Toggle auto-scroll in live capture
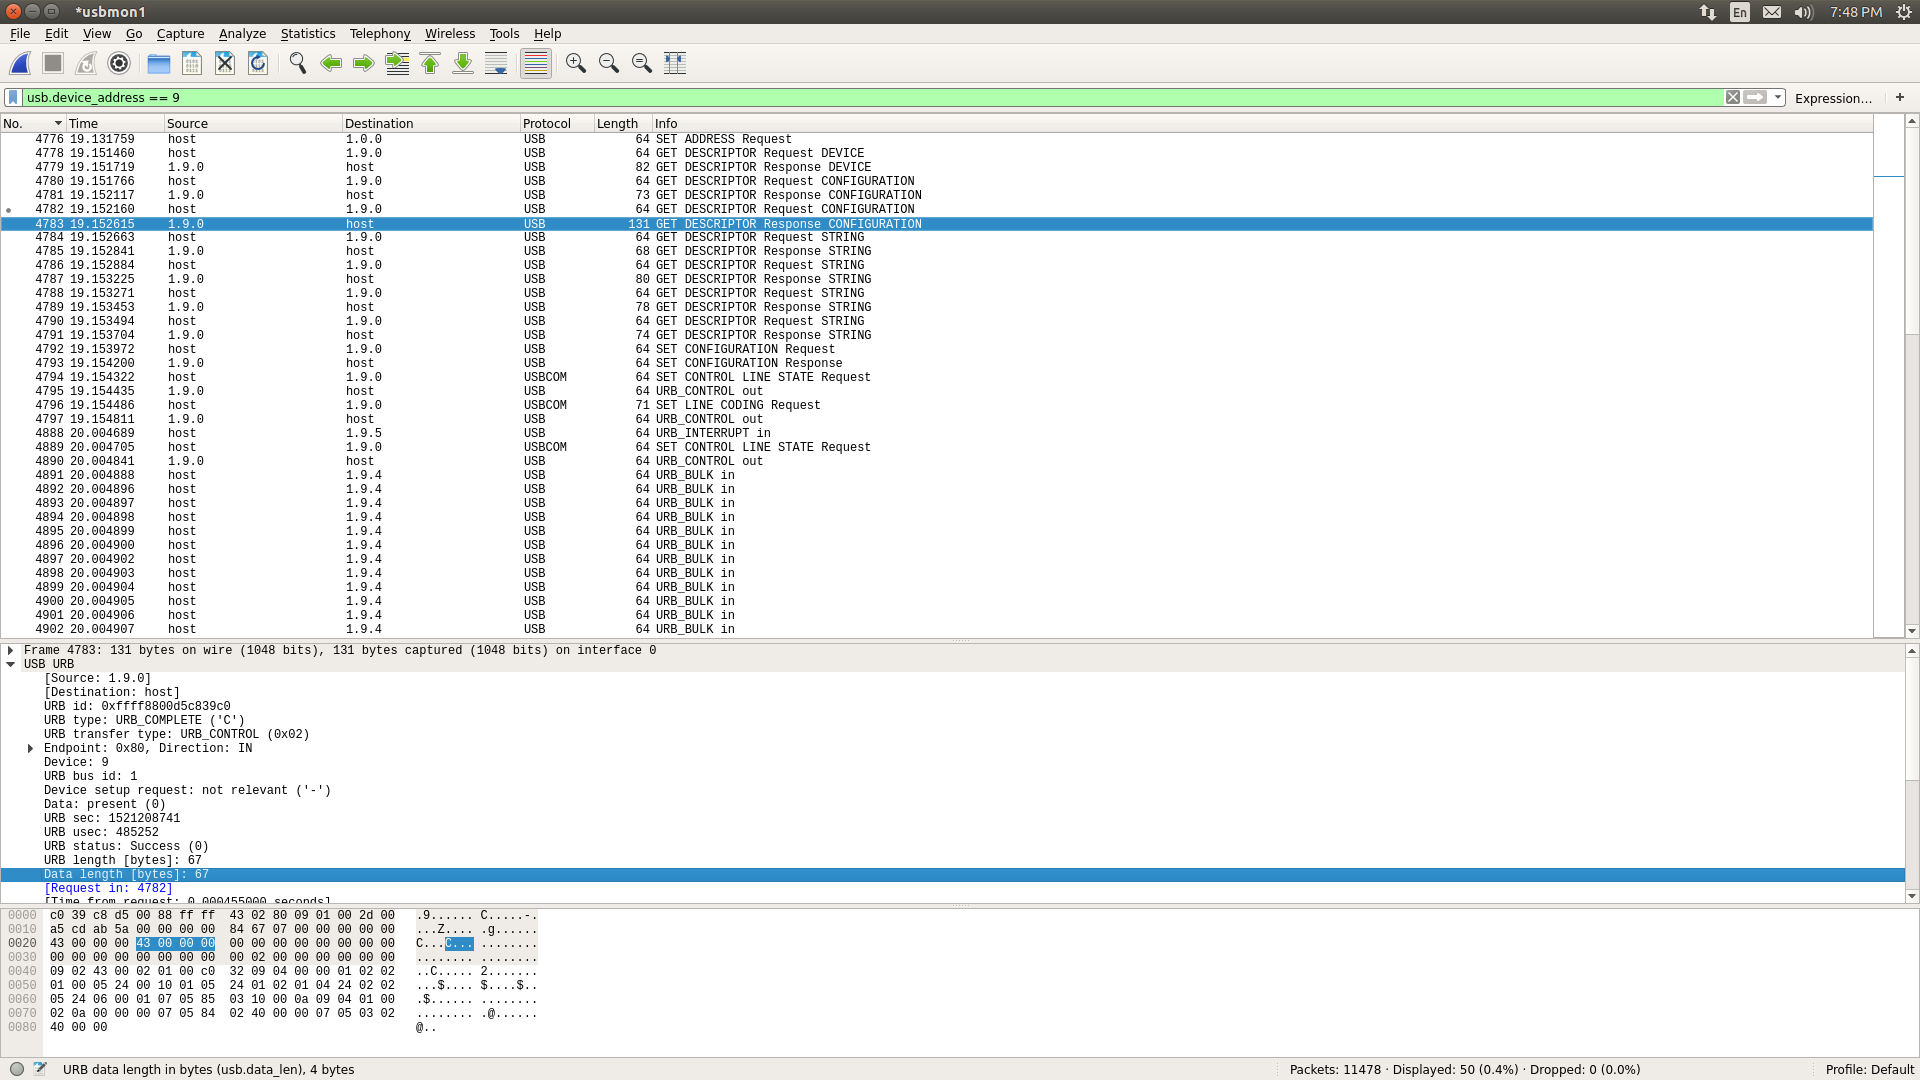The width and height of the screenshot is (1920, 1080). click(495, 62)
